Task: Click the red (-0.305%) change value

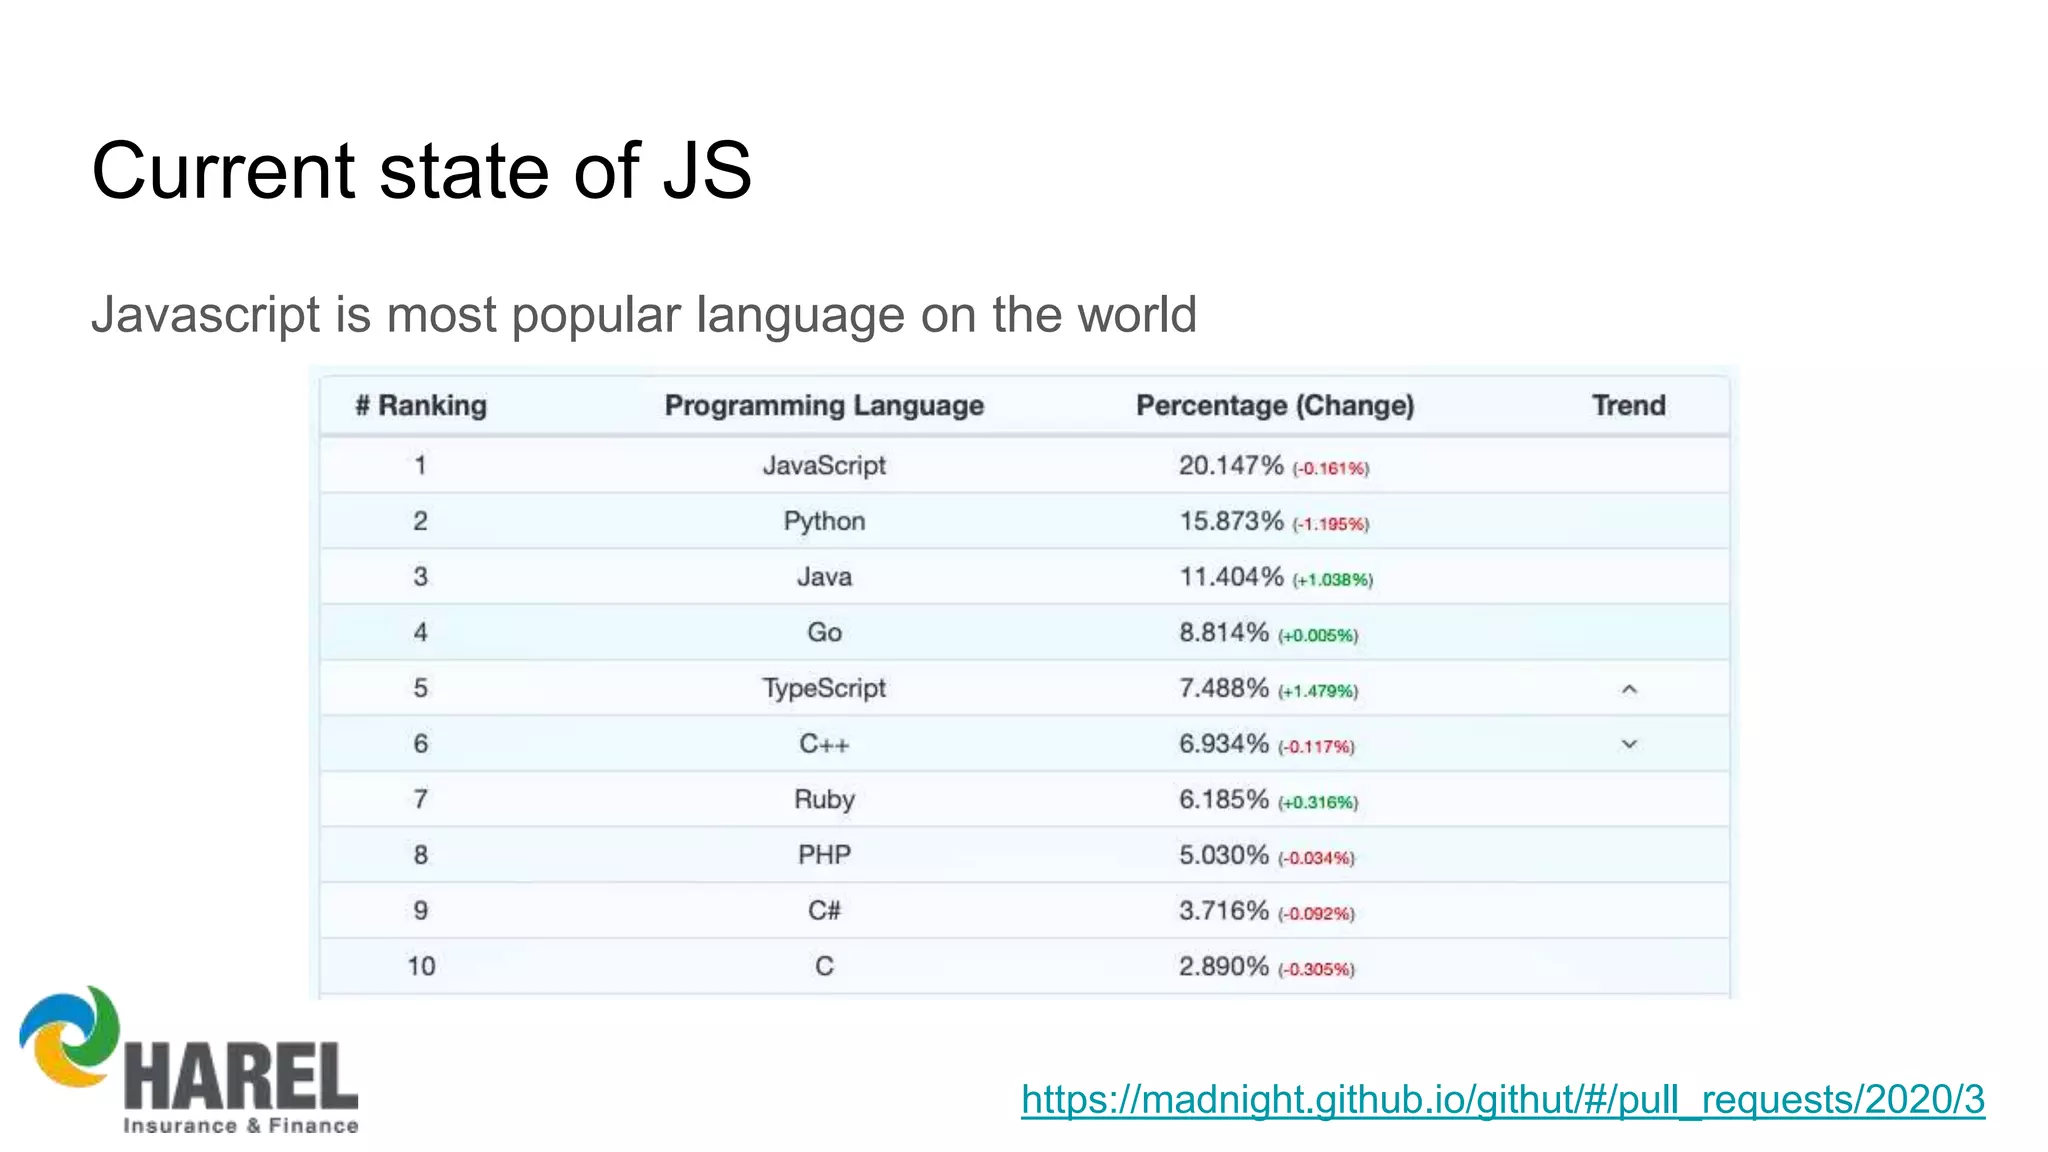Action: point(1316,970)
